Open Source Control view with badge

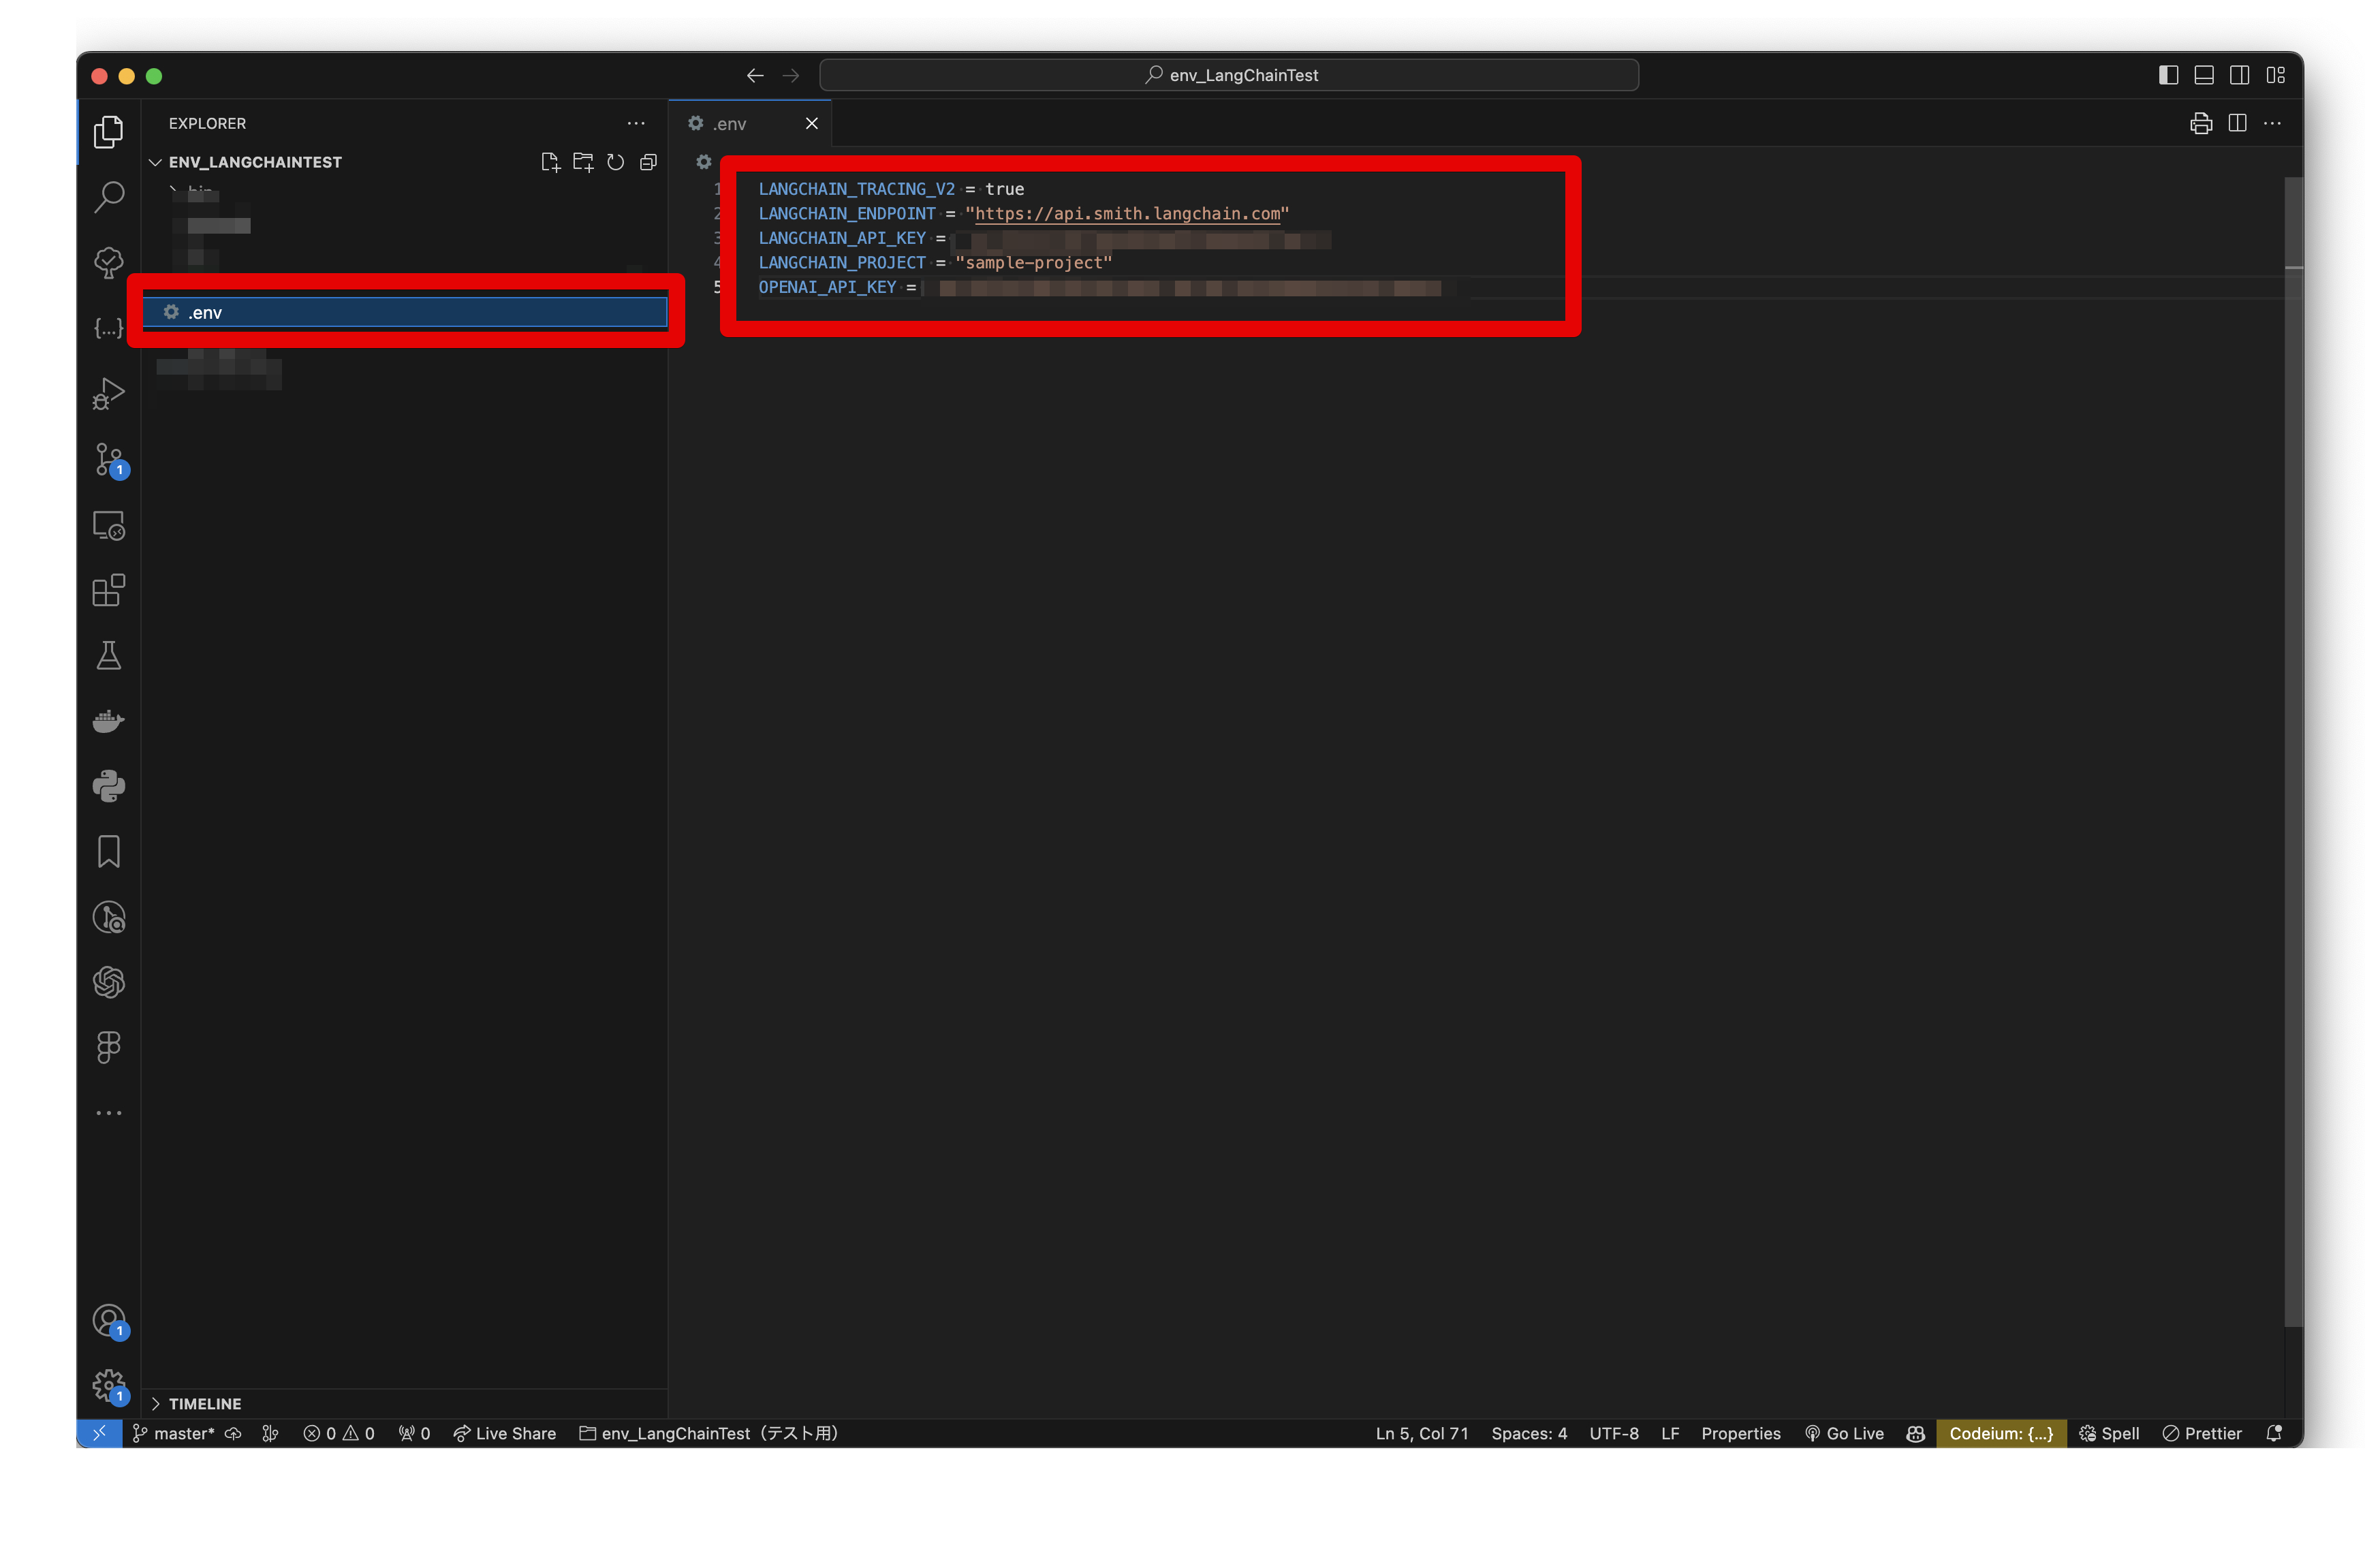coord(108,460)
